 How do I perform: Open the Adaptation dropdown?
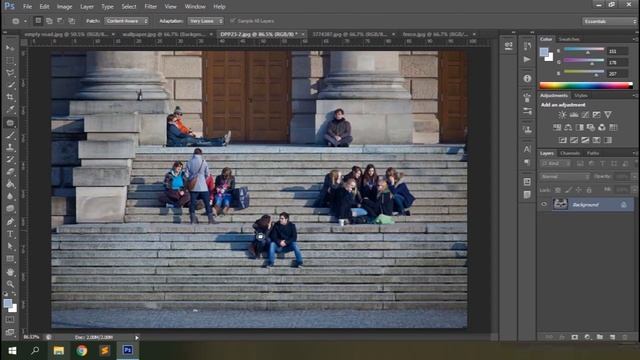[206, 21]
